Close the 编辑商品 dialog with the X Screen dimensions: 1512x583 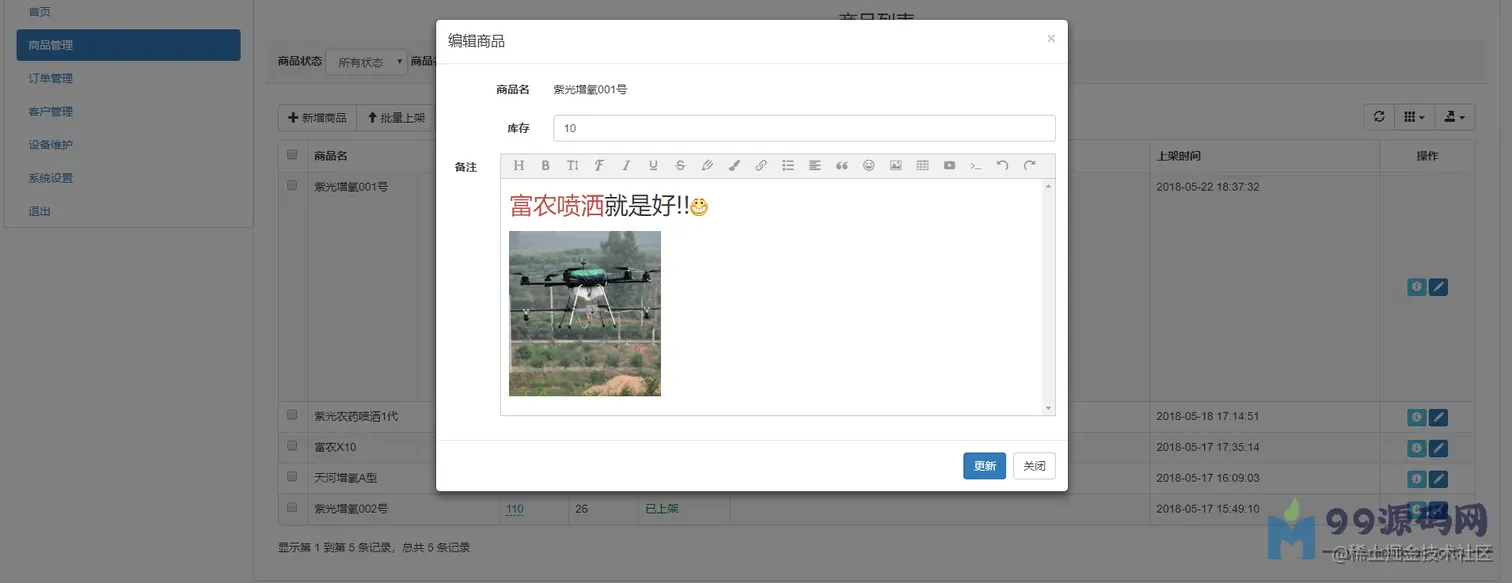point(1051,39)
